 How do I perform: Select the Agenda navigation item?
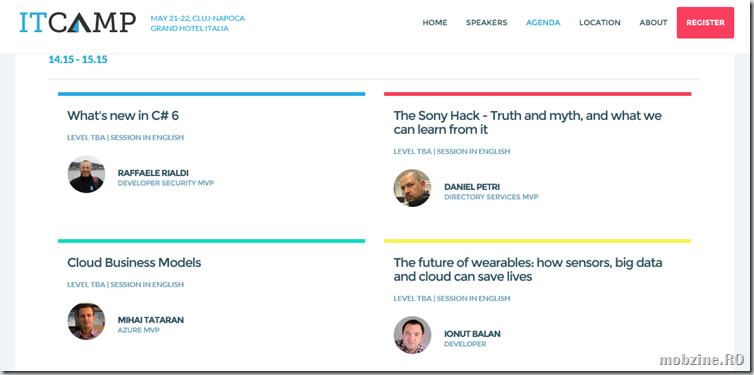pyautogui.click(x=543, y=23)
